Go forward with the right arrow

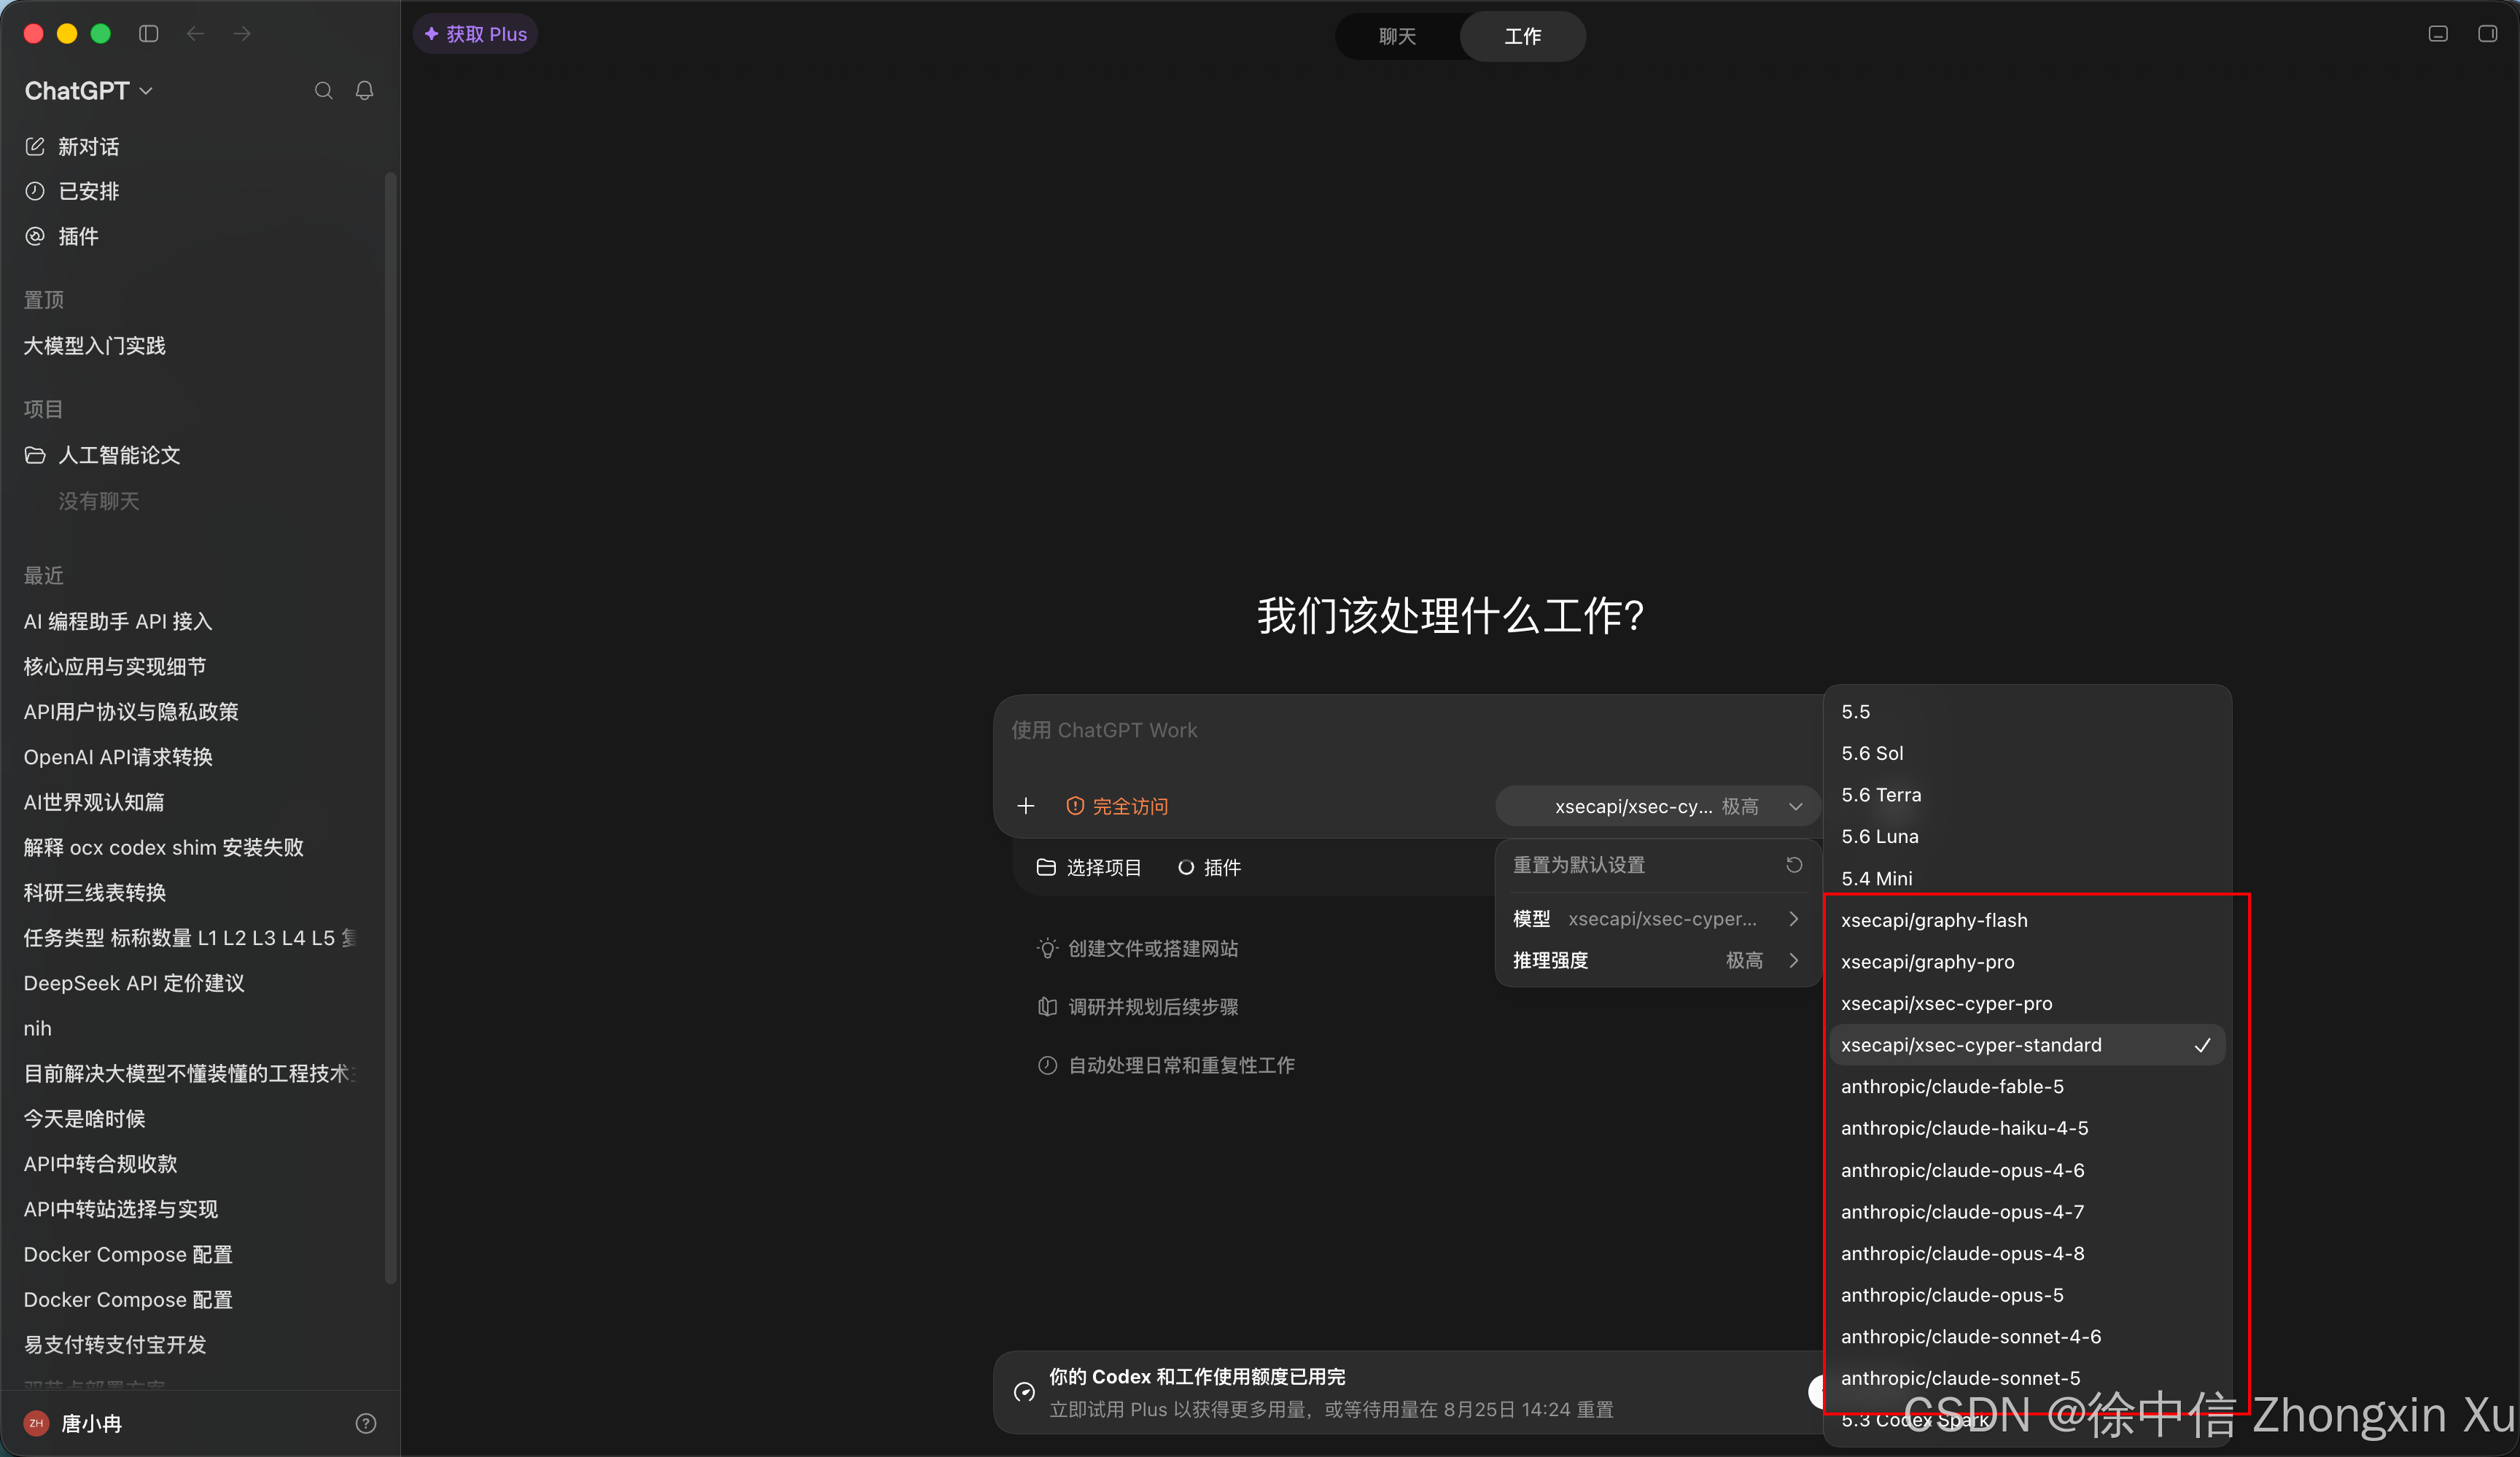[242, 34]
